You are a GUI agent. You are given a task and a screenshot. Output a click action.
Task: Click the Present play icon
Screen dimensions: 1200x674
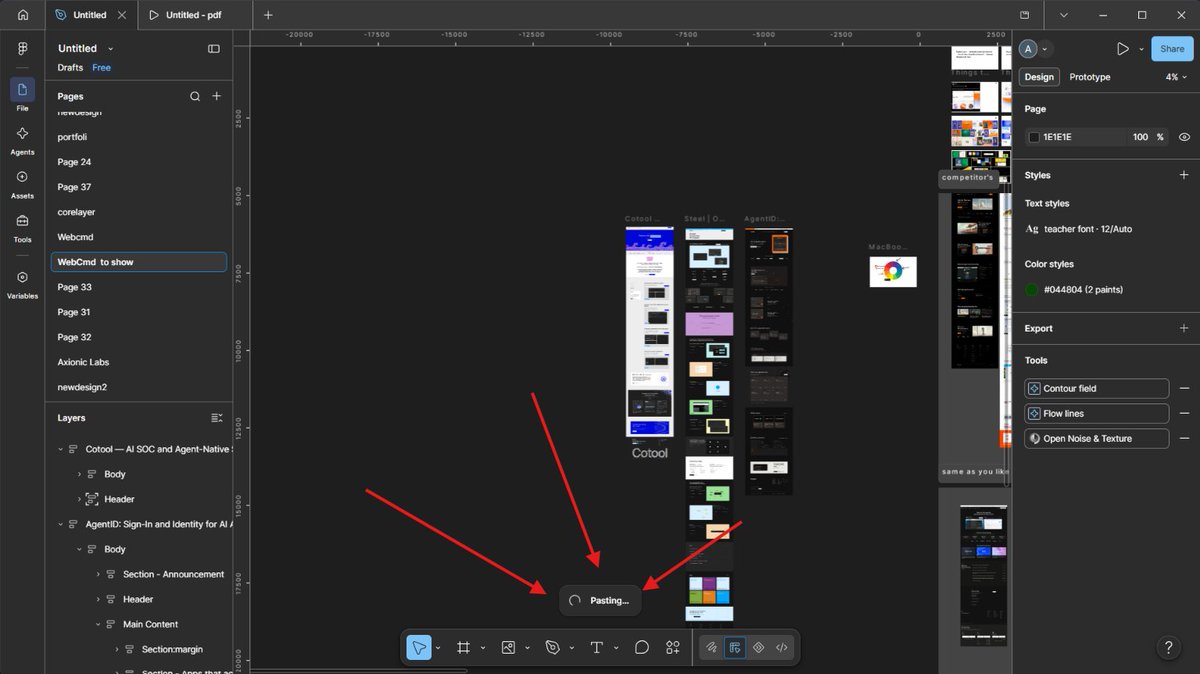pos(1123,48)
